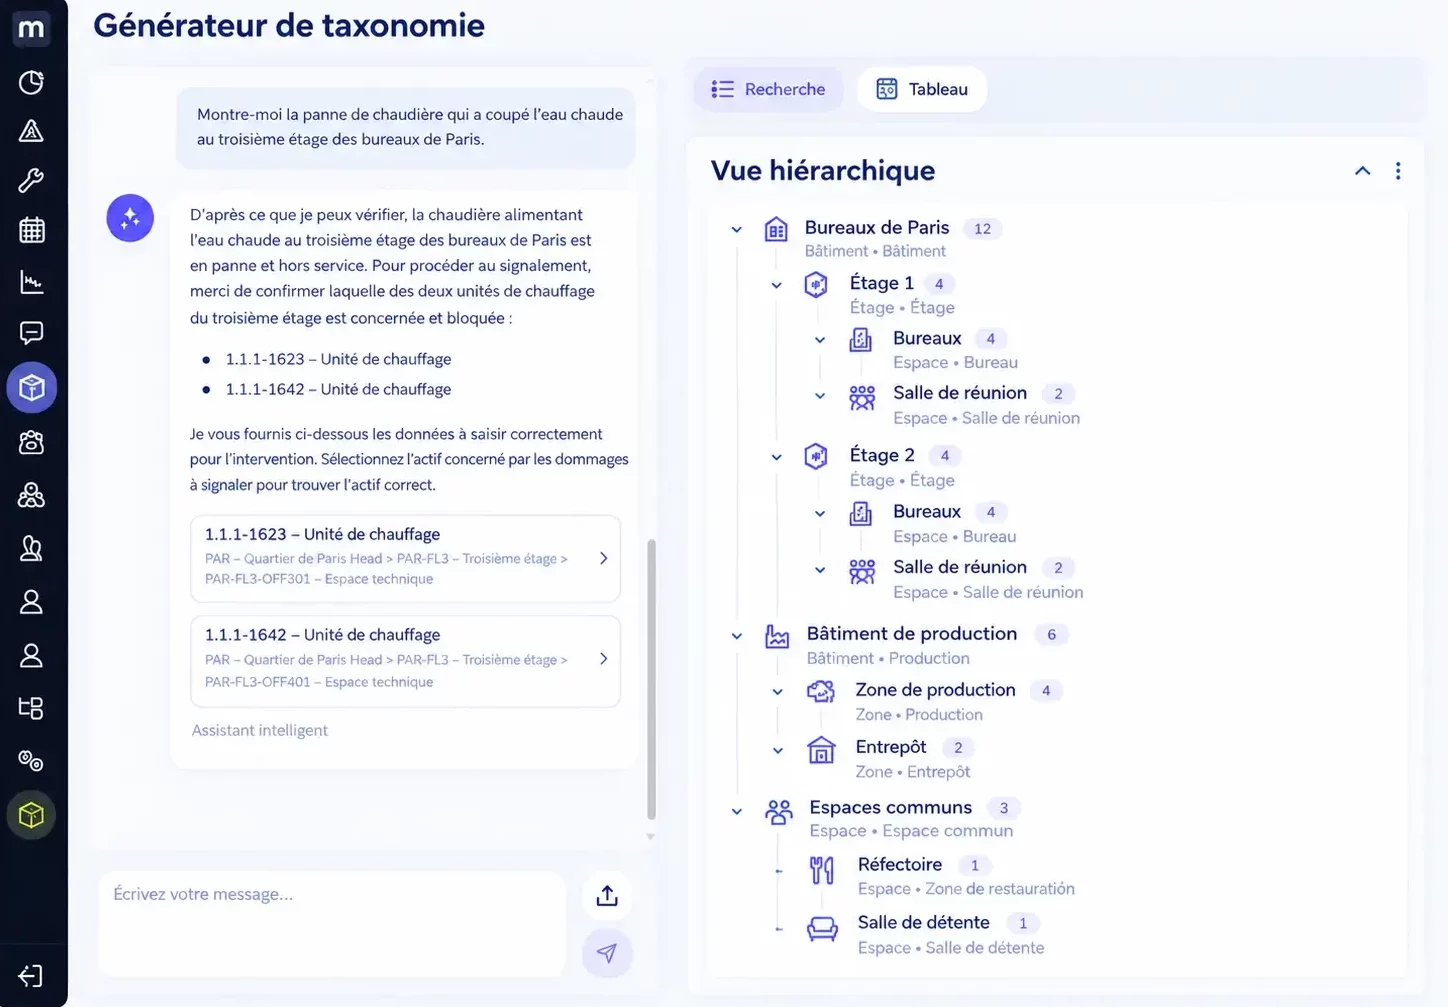Toggle the Zone de production chevron
The image size is (1448, 1007).
778,692
